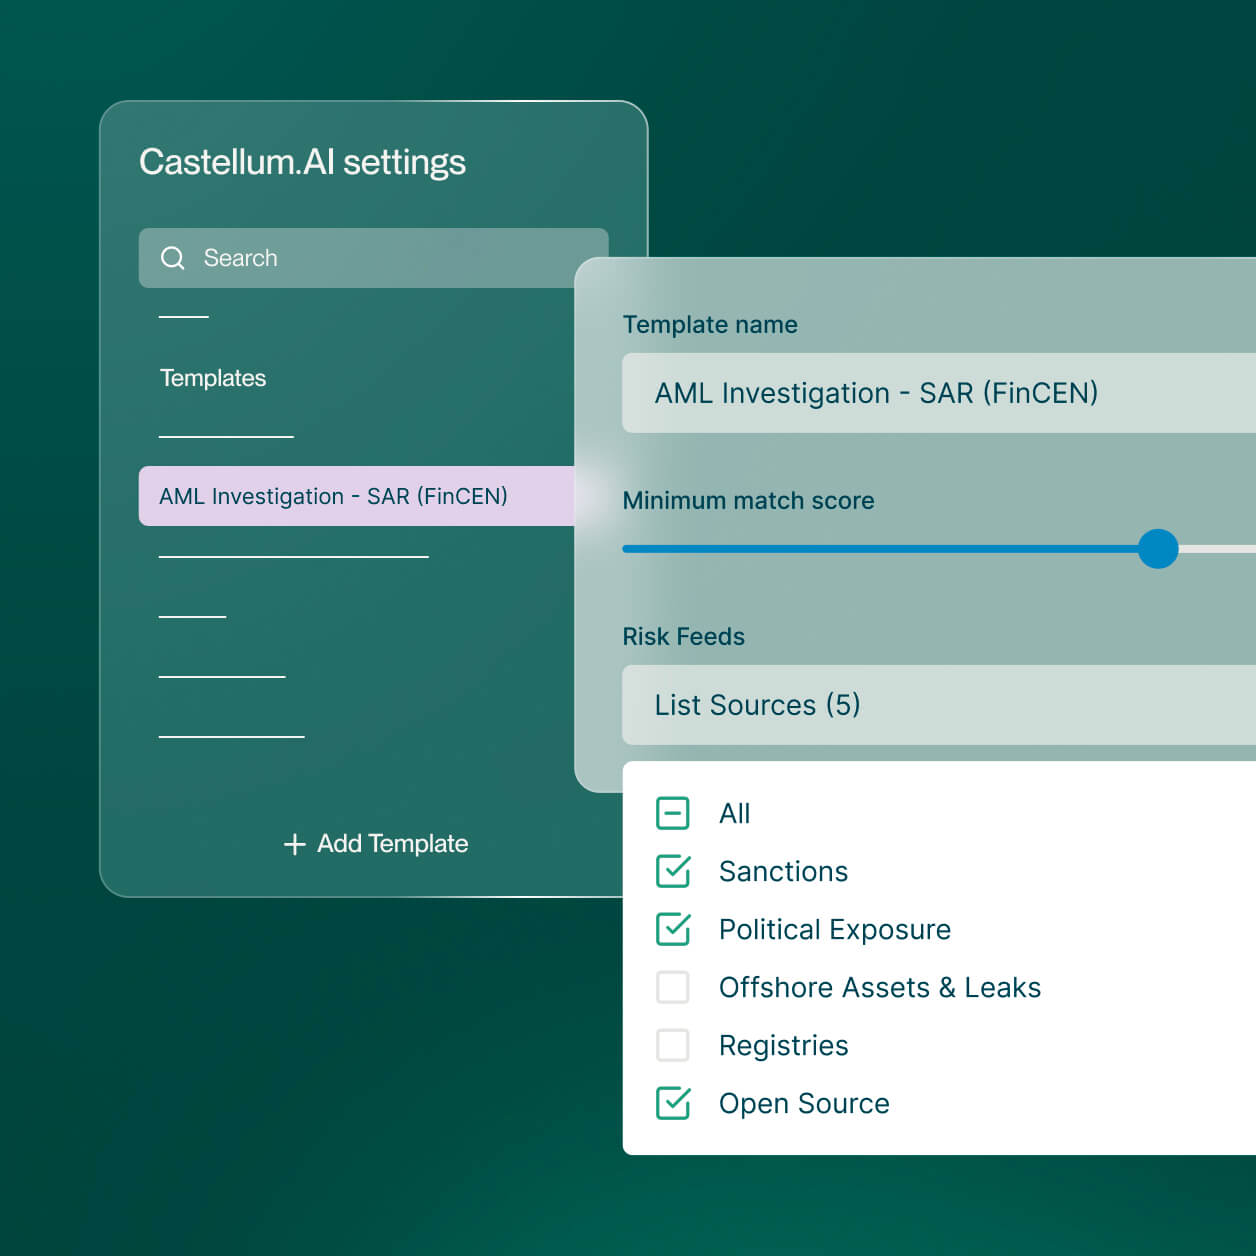Toggle the All checkbox

(x=673, y=813)
